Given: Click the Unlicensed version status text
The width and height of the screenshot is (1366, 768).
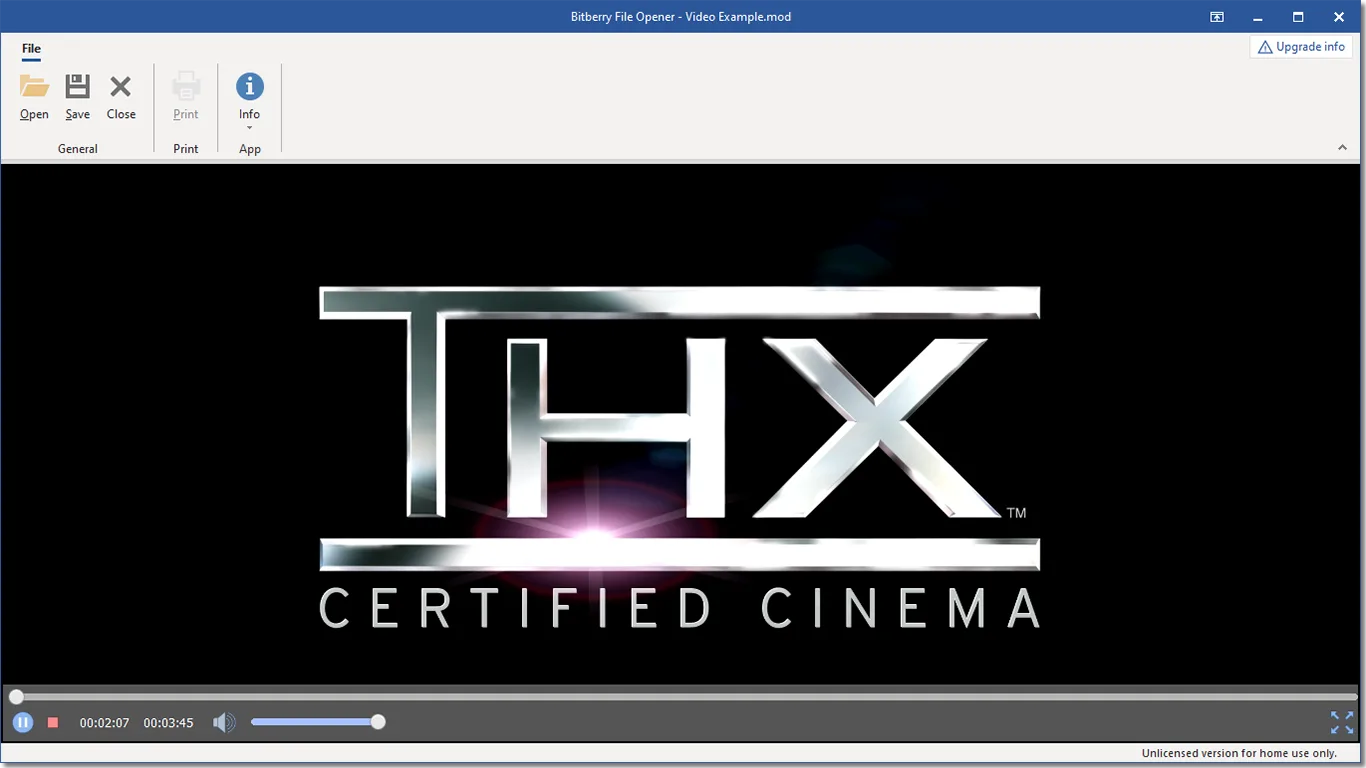Looking at the screenshot, I should (x=1239, y=753).
